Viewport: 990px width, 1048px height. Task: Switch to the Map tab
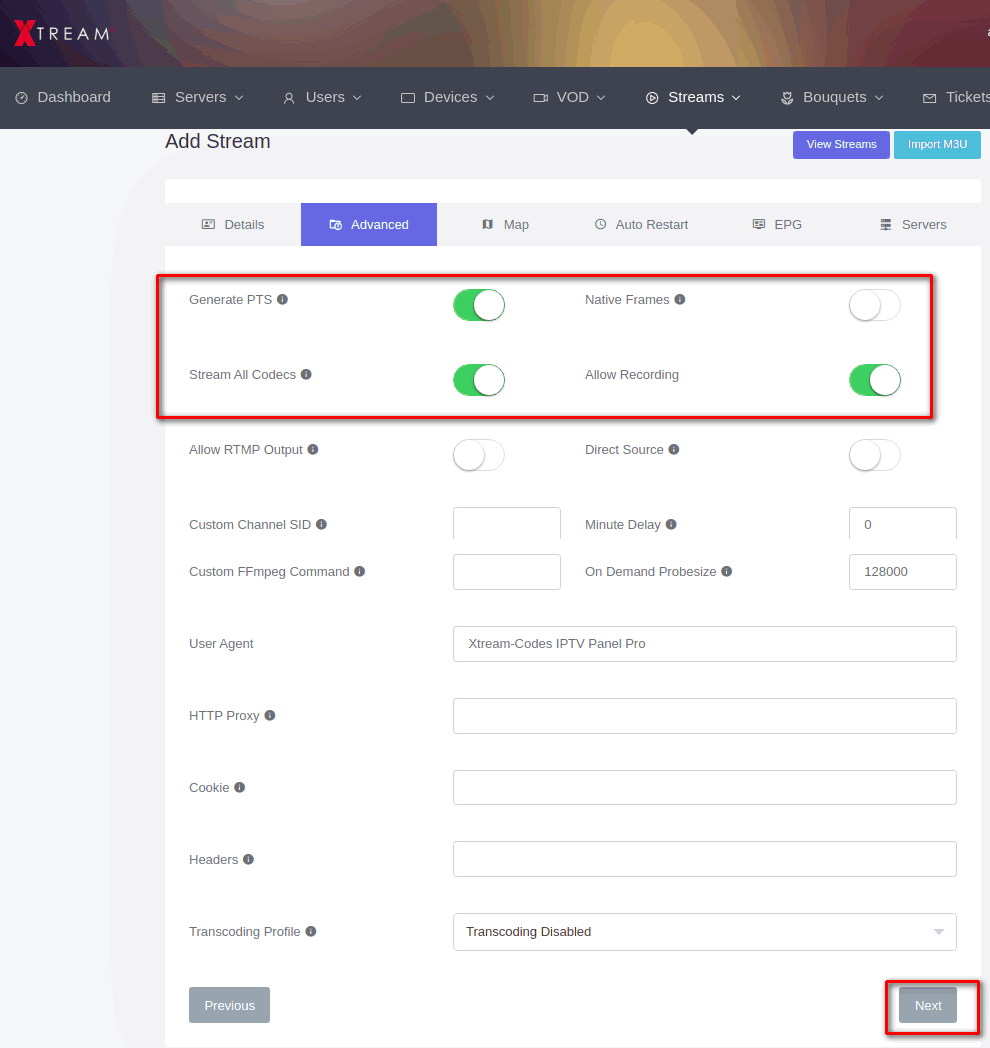[x=506, y=224]
